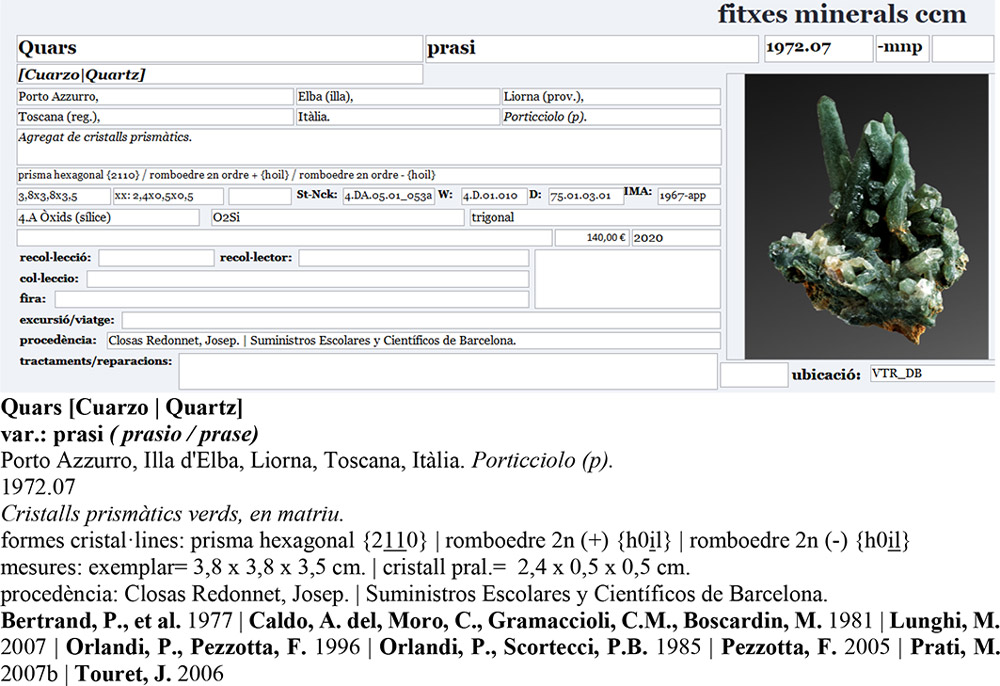Click the reference 'Touret, J.'

pos(124,674)
